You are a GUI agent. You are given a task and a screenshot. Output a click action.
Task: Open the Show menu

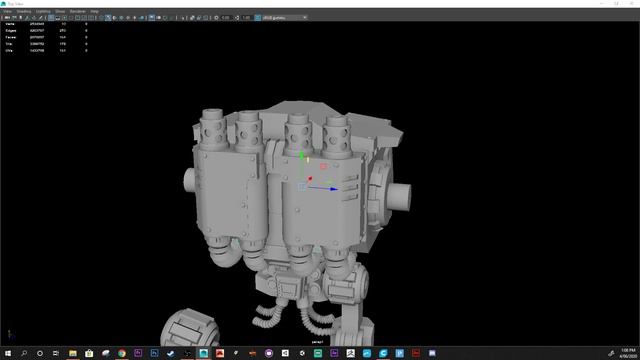(60, 11)
